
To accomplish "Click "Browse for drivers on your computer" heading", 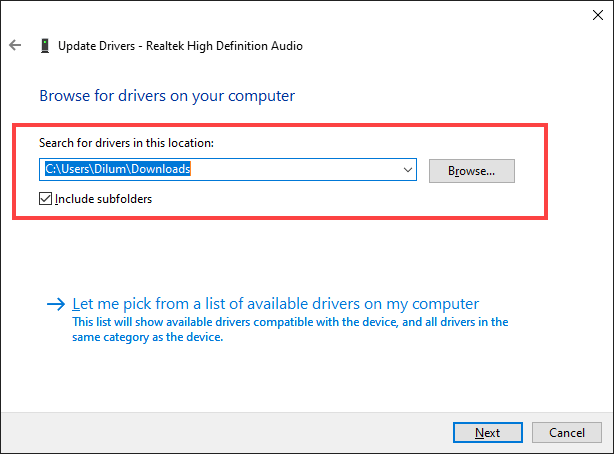I will 167,96.
